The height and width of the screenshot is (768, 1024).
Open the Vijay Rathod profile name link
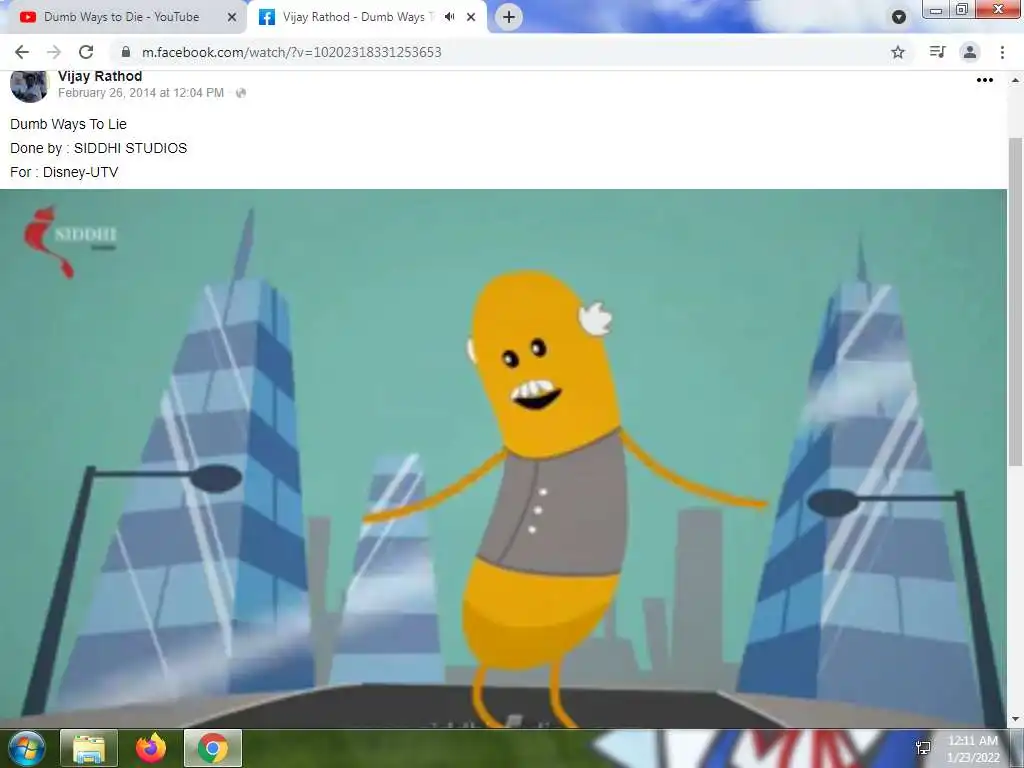click(x=100, y=76)
